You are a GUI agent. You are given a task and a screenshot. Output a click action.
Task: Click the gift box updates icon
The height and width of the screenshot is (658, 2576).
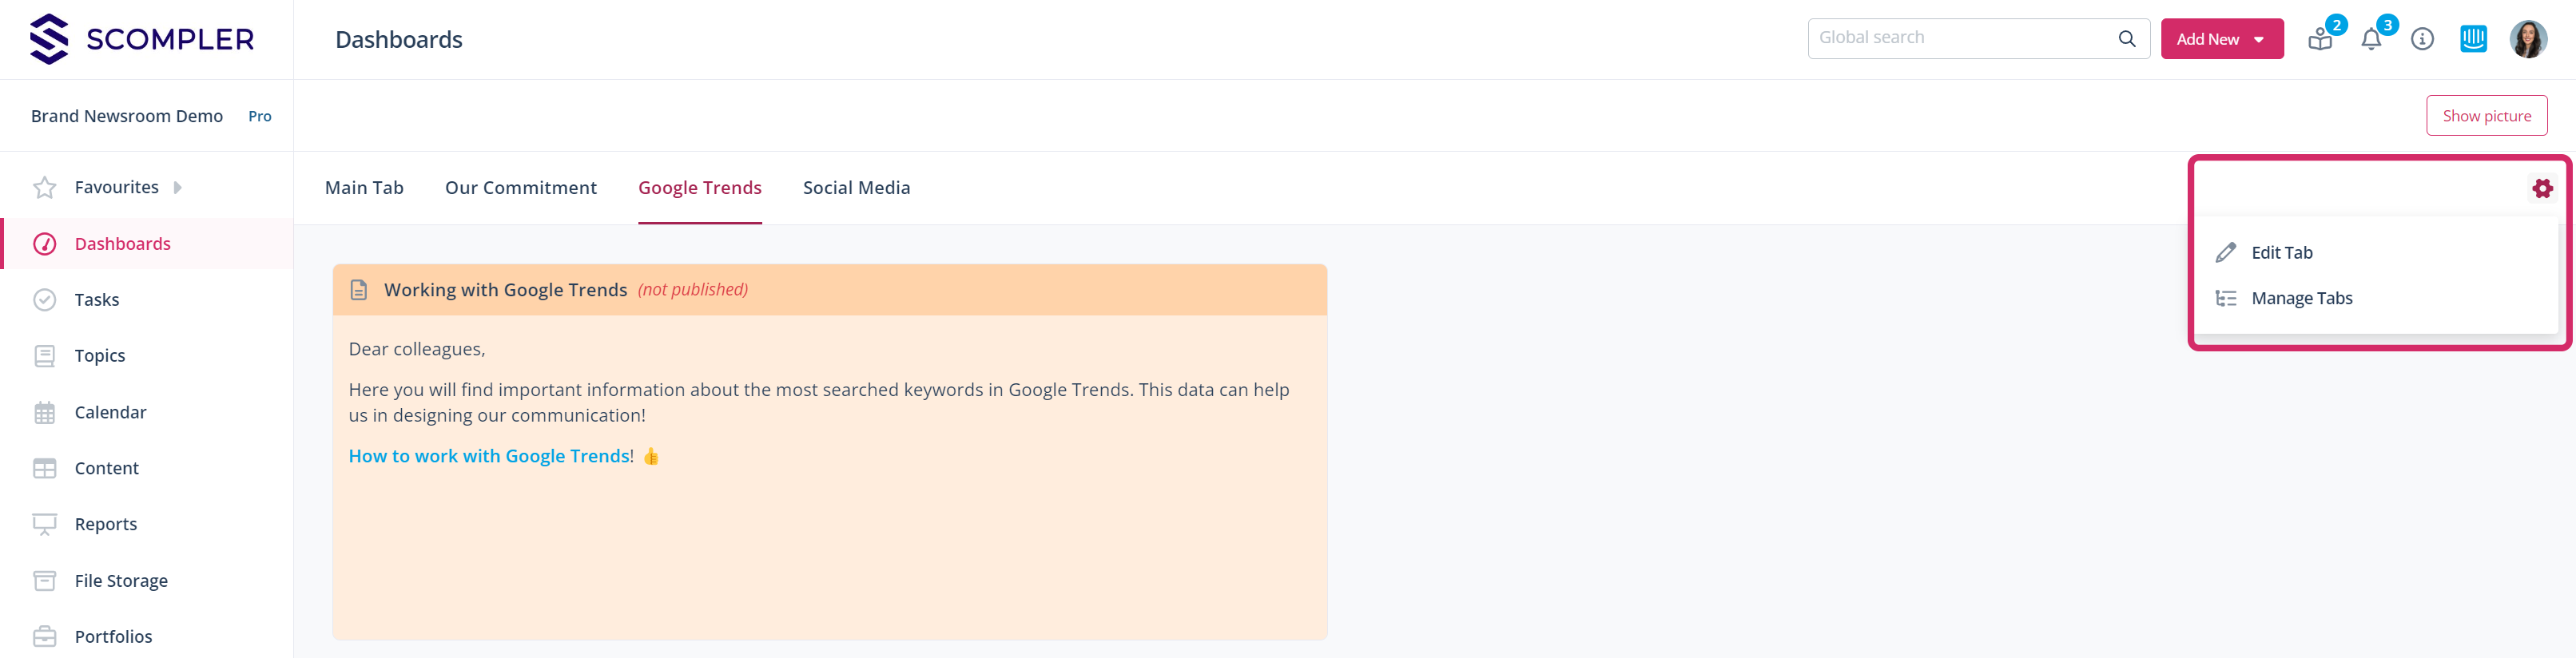click(2320, 40)
